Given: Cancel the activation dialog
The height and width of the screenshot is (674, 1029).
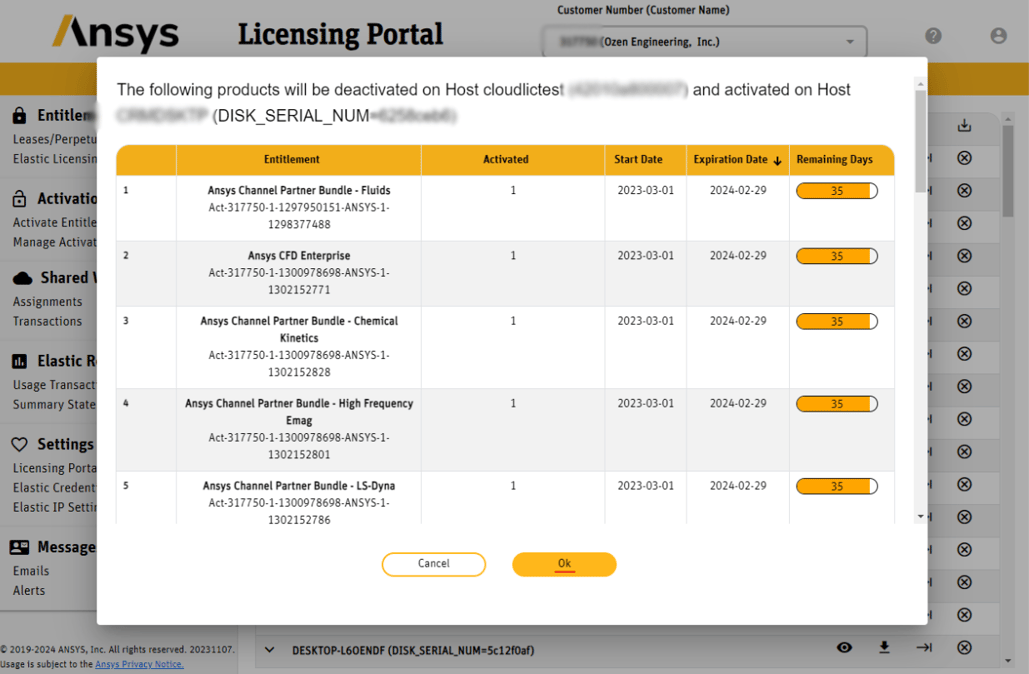Looking at the screenshot, I should (433, 564).
